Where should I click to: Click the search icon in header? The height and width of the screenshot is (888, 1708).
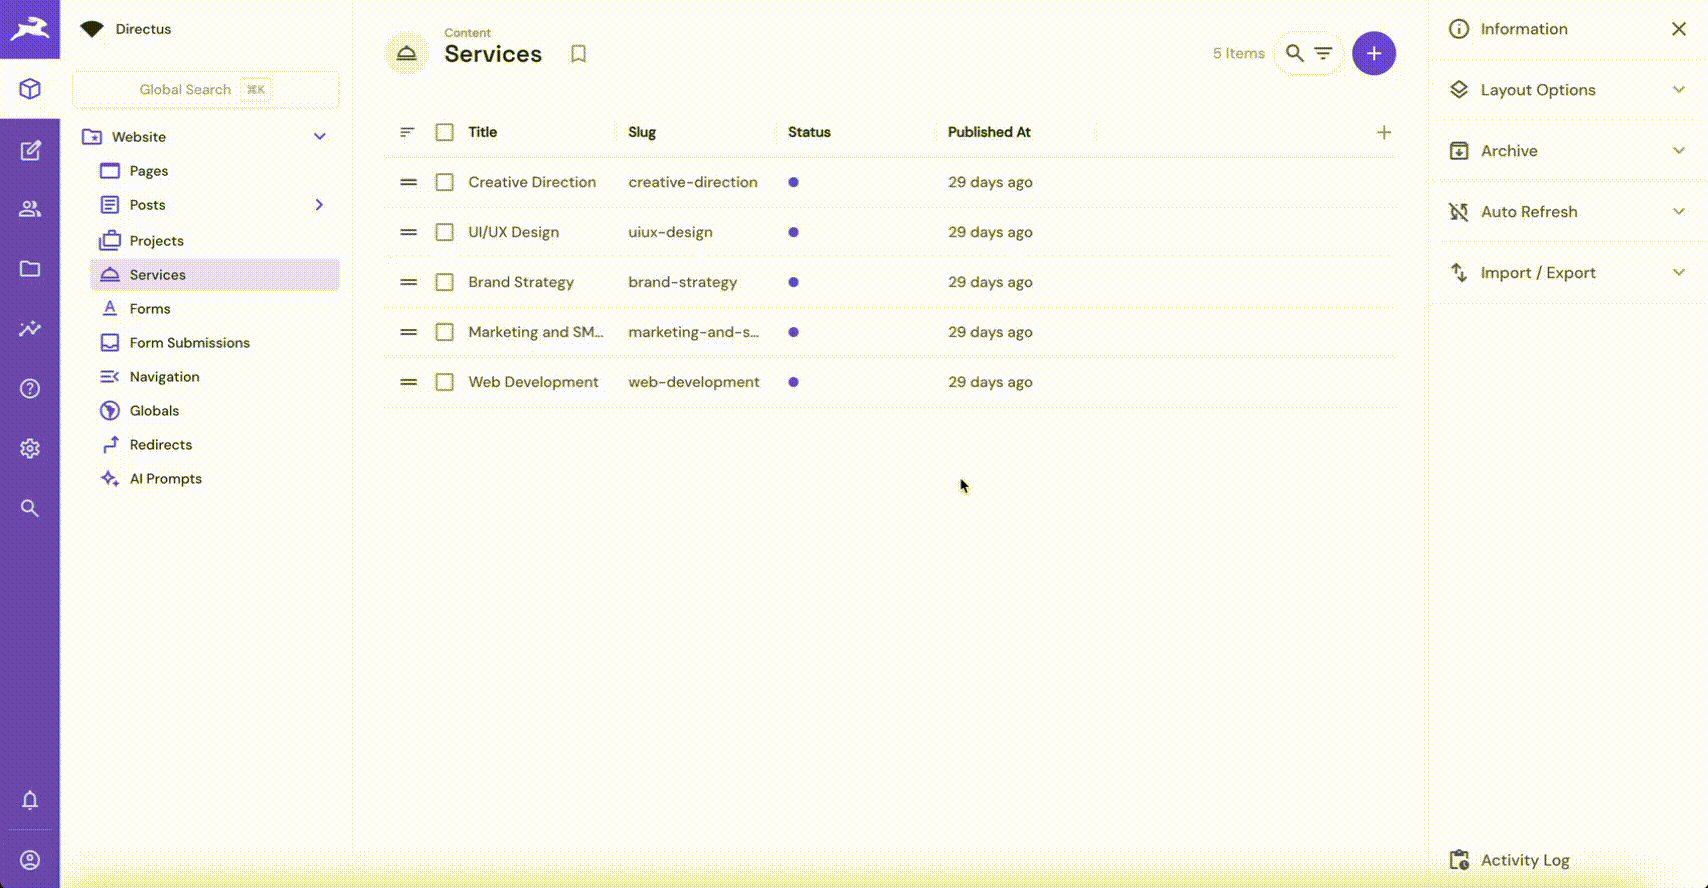(x=1294, y=54)
